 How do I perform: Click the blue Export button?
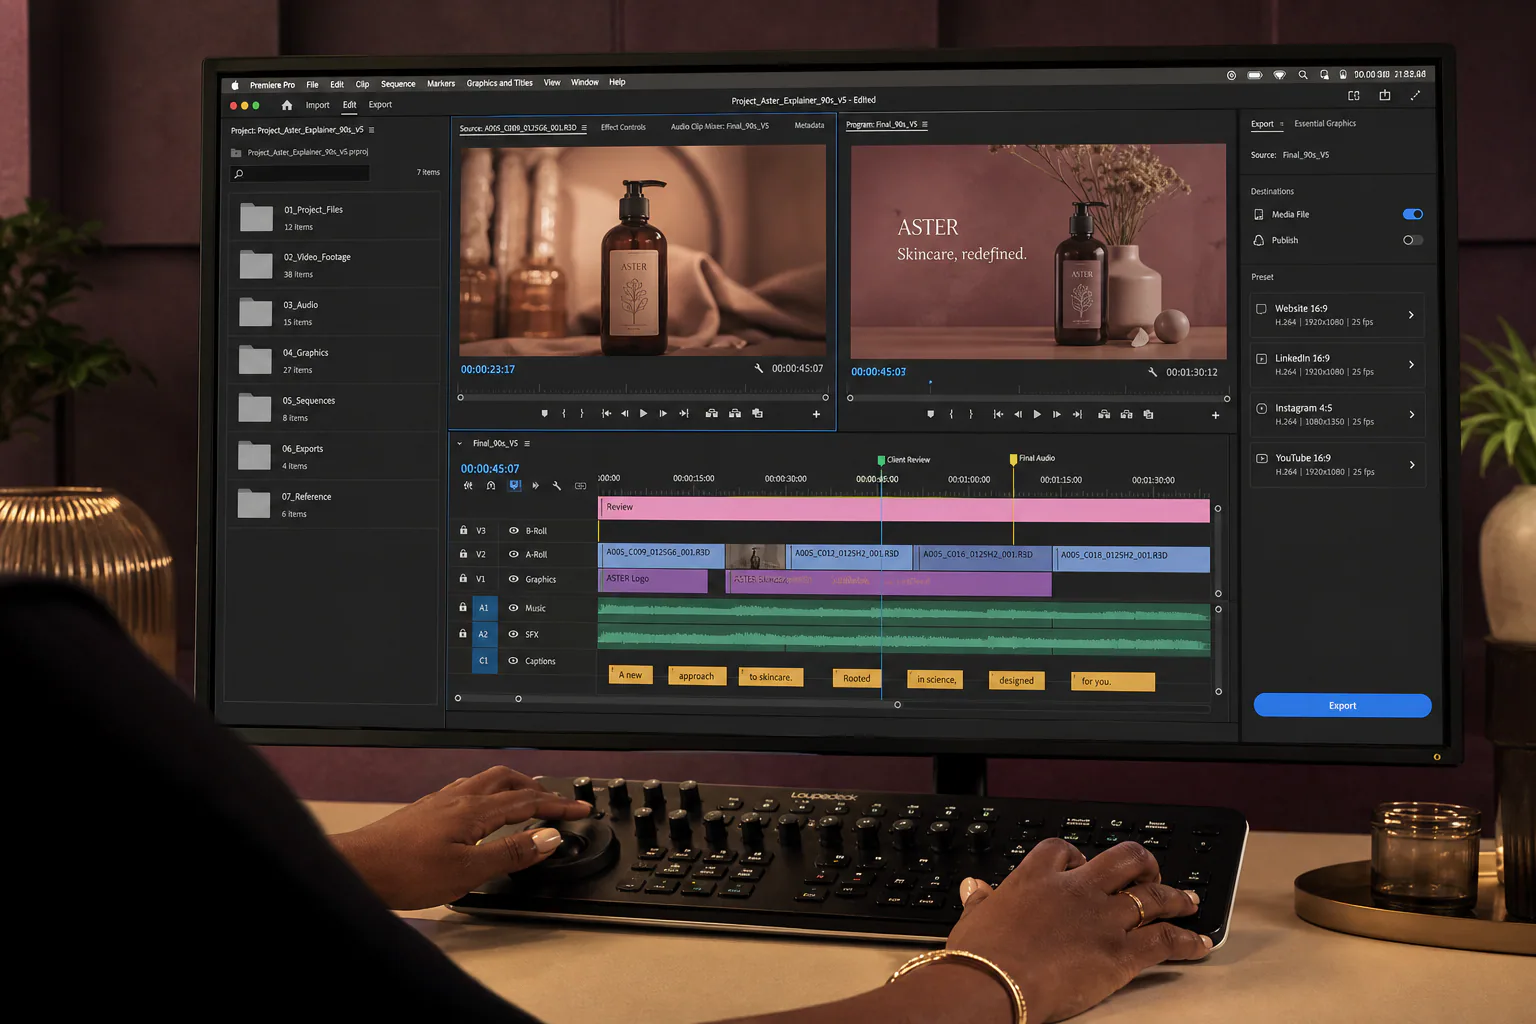(x=1342, y=705)
